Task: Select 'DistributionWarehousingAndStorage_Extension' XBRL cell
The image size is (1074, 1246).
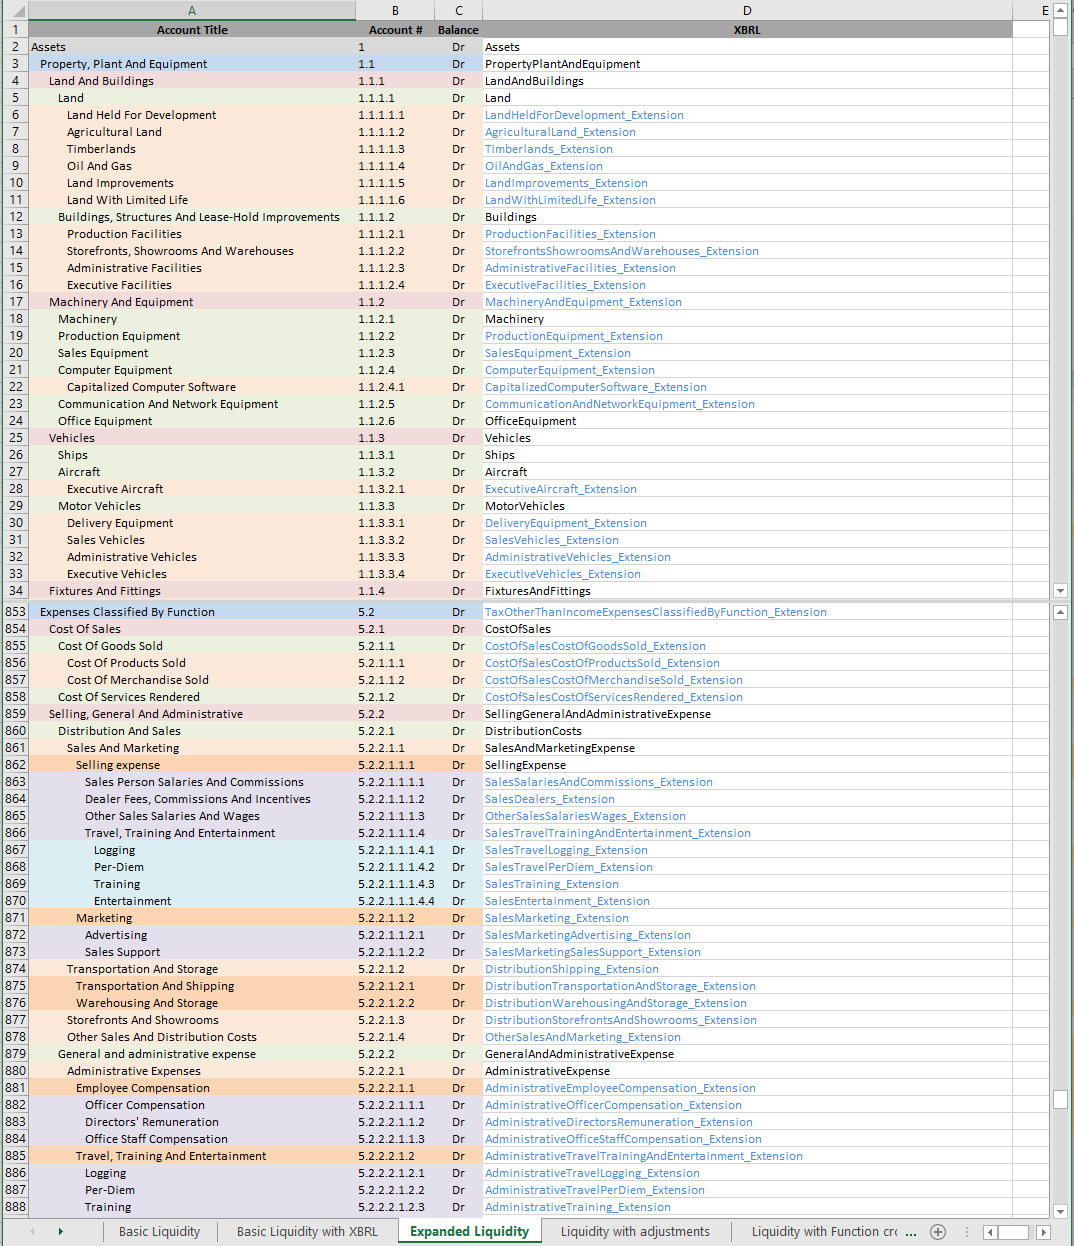Action: [x=747, y=1003]
